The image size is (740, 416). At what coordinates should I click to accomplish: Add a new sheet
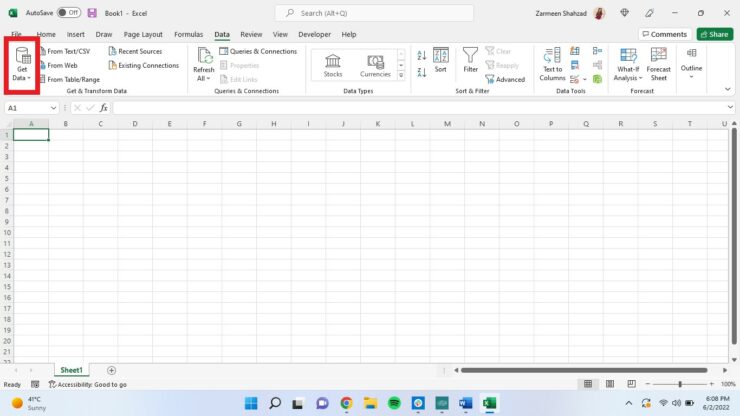coord(111,371)
